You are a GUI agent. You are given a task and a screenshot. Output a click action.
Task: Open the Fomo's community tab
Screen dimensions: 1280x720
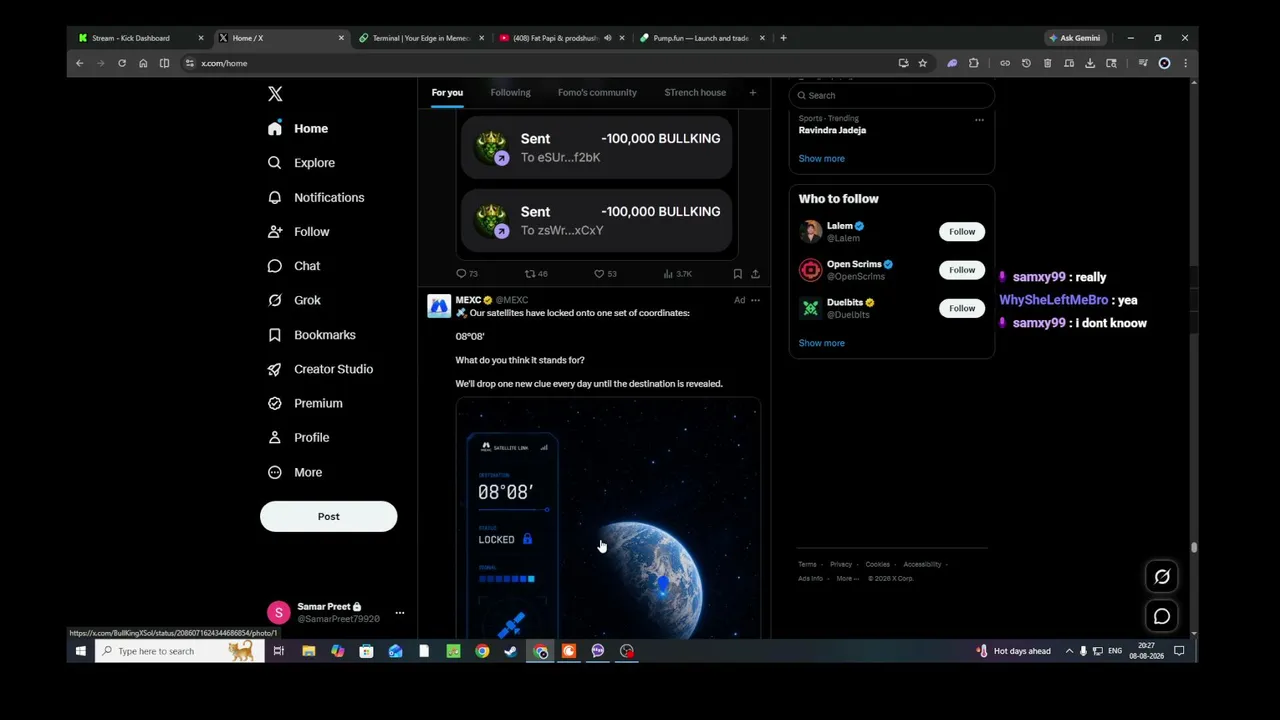(597, 93)
